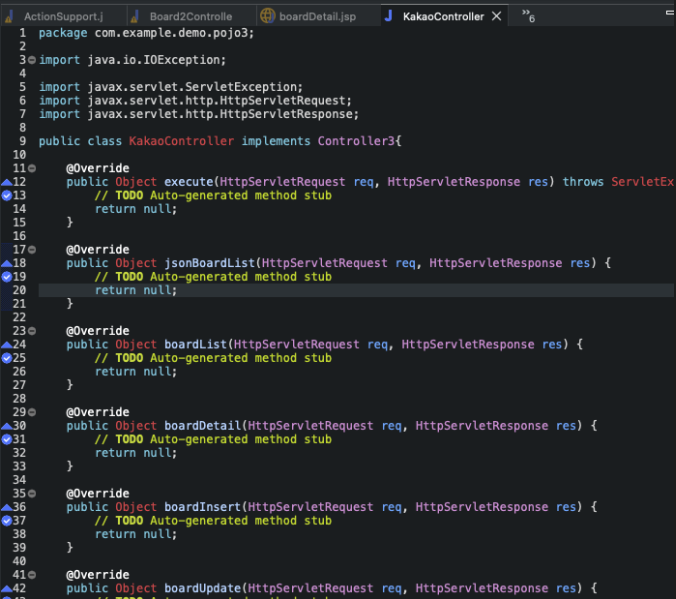Show the hidden editors overflow list

[x=528, y=16]
